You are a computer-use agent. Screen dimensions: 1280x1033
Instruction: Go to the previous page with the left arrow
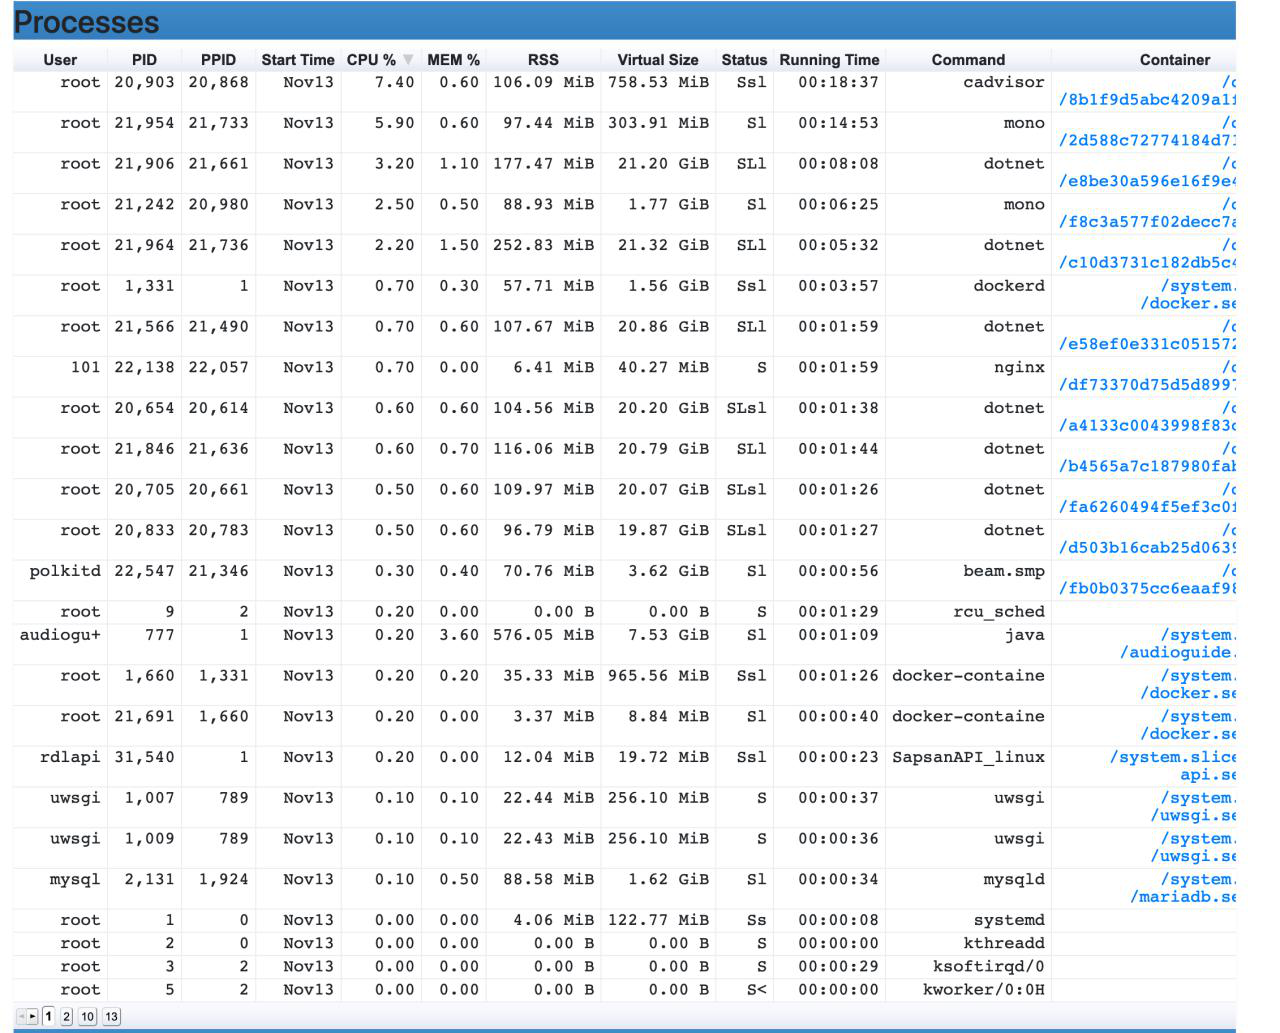[21, 1017]
